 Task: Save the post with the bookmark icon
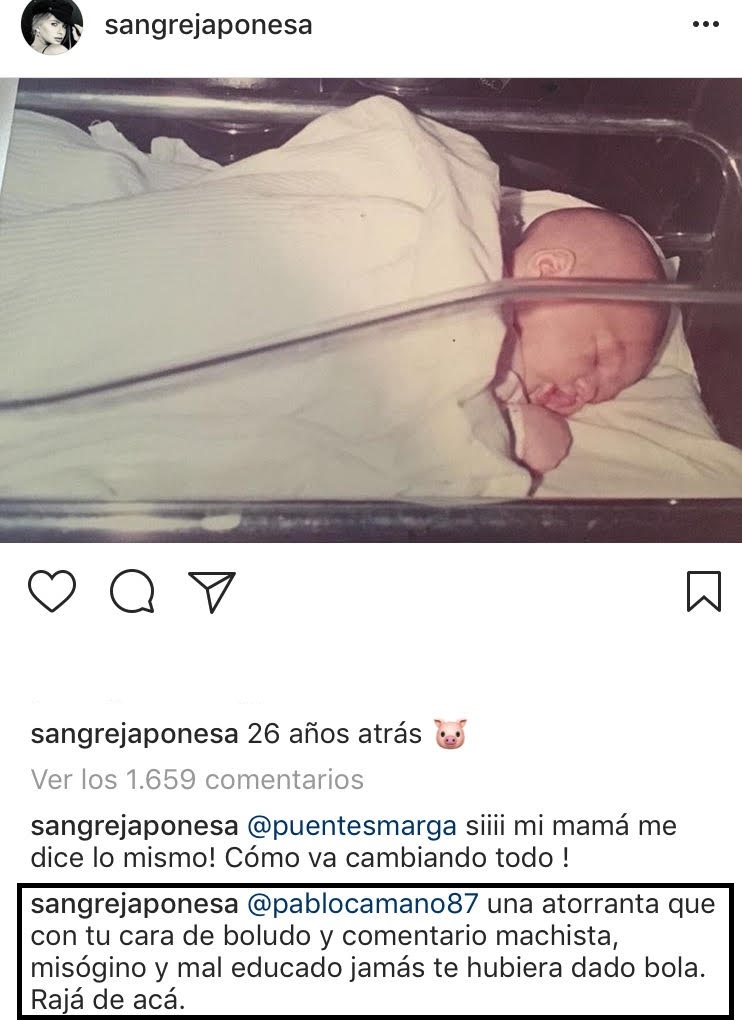[703, 591]
